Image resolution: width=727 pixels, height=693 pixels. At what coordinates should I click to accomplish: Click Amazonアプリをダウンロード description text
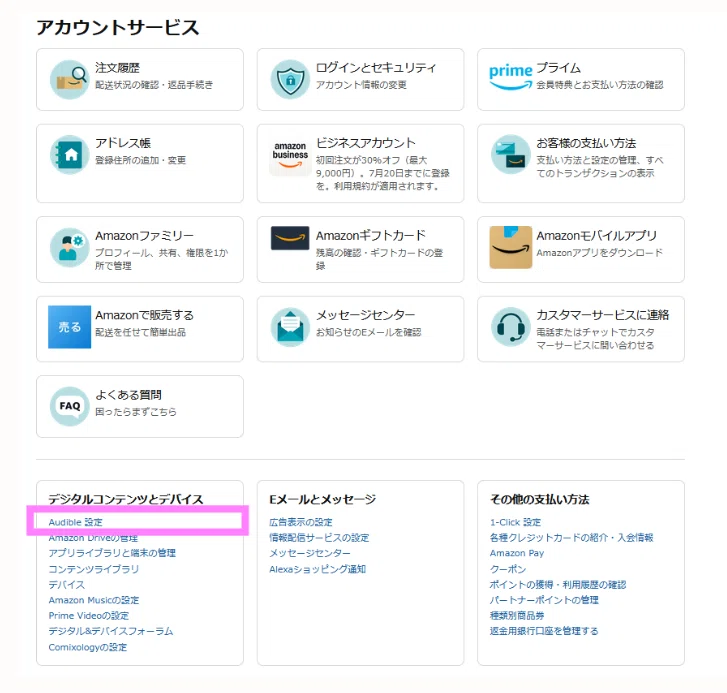click(599, 253)
